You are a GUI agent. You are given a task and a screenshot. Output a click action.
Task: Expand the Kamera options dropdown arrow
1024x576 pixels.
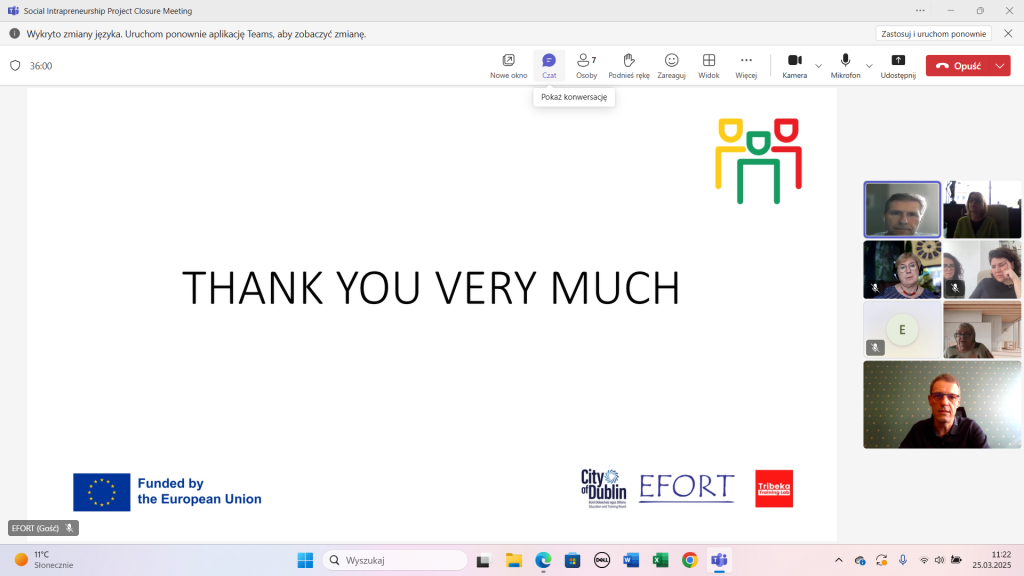pos(818,66)
